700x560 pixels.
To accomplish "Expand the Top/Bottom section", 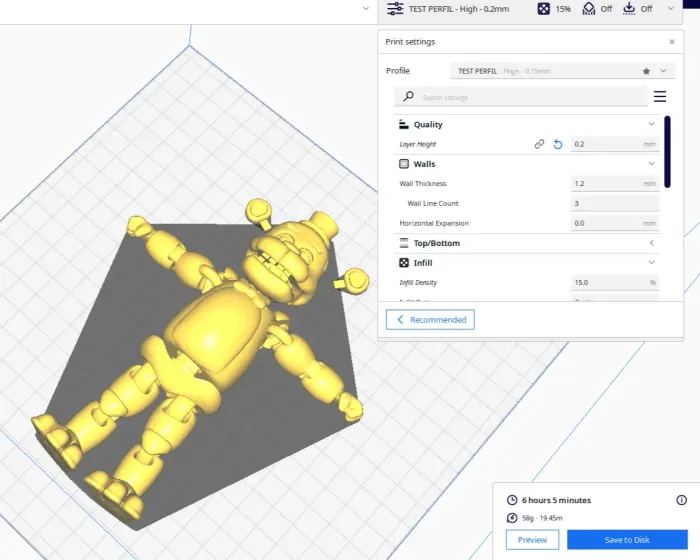I will point(651,243).
